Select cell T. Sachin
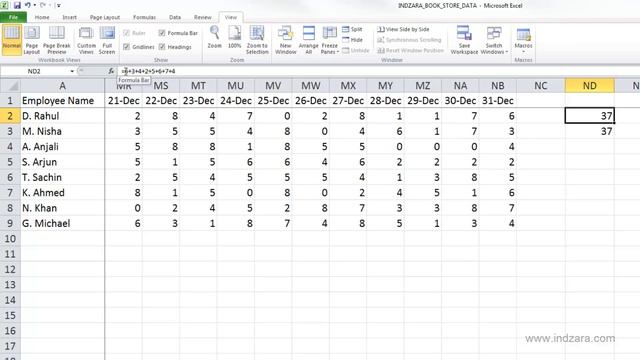The image size is (640, 360). pyautogui.click(x=62, y=177)
